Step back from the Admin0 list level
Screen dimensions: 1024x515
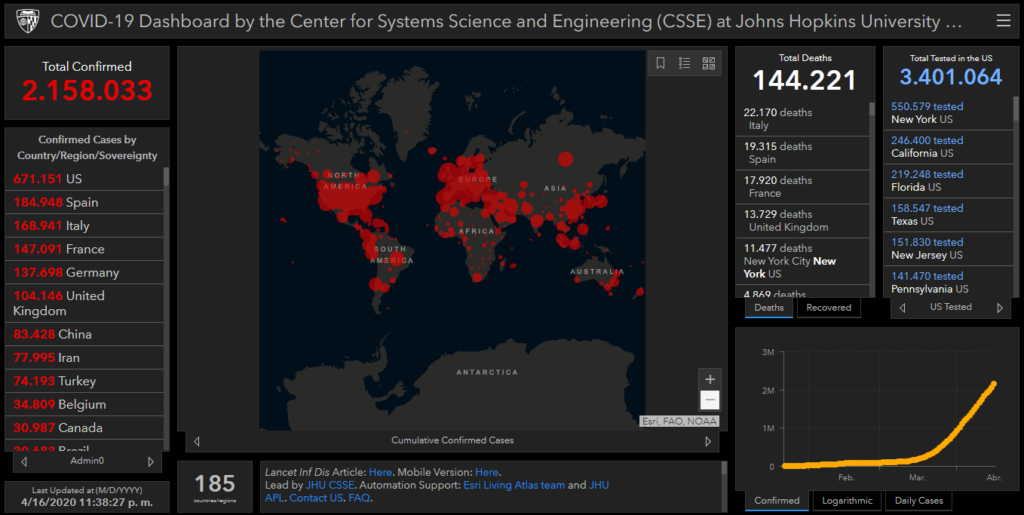(x=24, y=462)
